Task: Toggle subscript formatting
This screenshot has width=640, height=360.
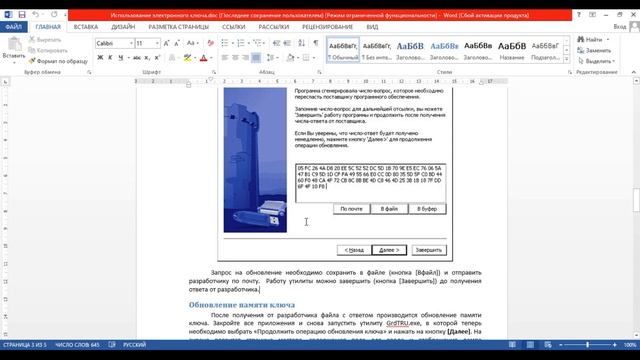Action: (147, 58)
